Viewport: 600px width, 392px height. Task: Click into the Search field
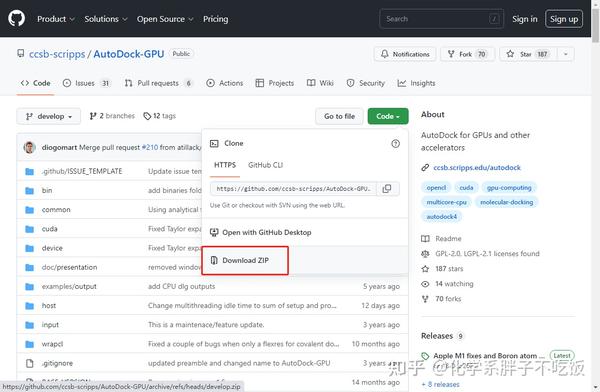coord(442,19)
